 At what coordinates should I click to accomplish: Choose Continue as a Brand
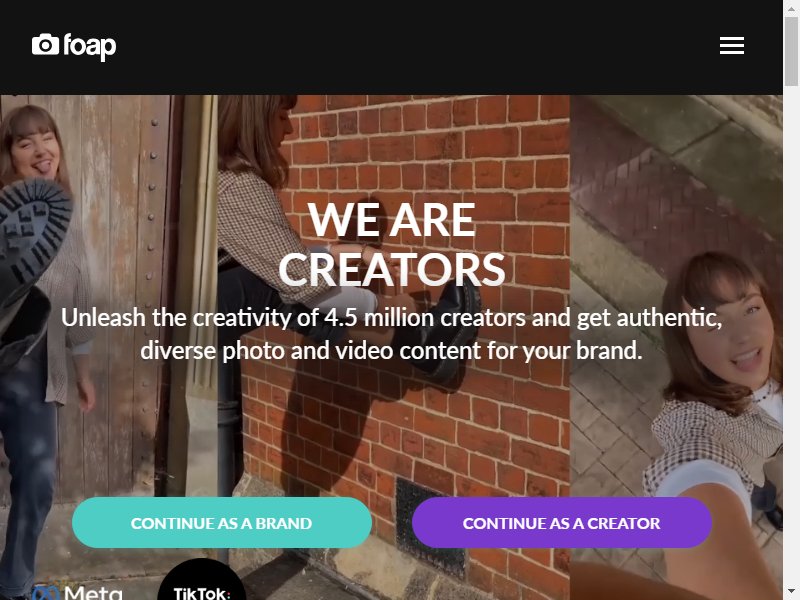tap(222, 523)
